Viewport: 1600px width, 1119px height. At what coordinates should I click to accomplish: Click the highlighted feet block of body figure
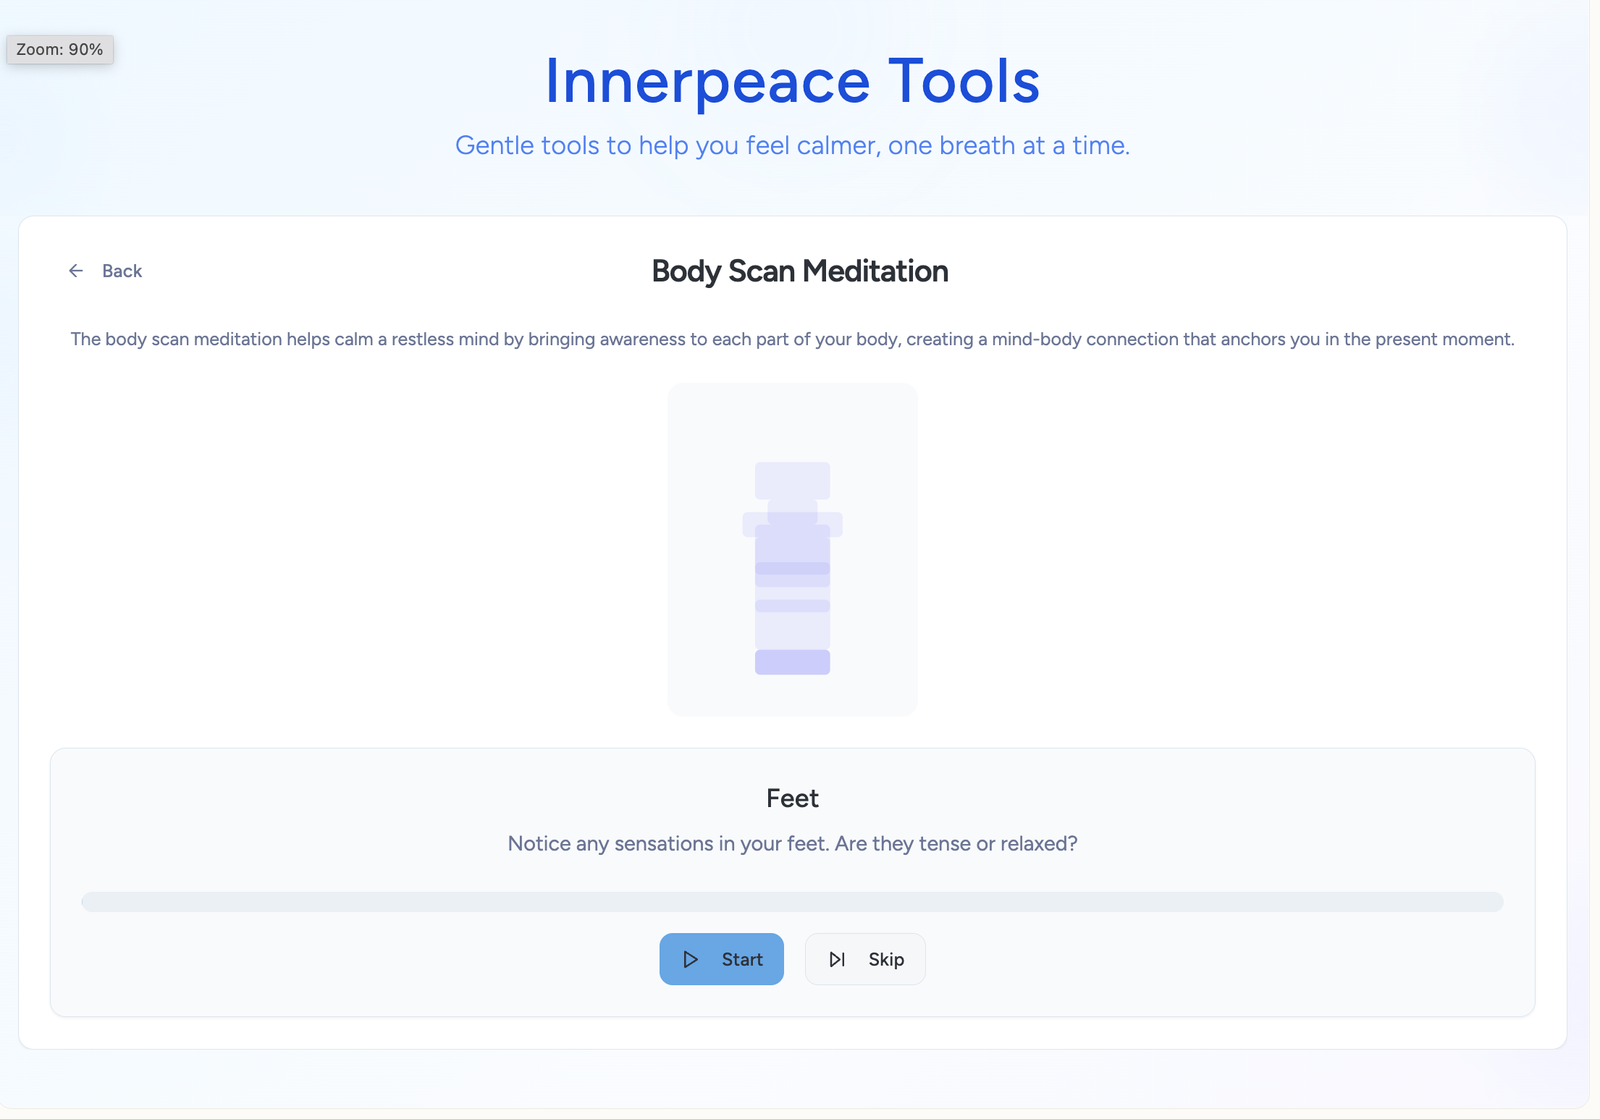[x=792, y=662]
